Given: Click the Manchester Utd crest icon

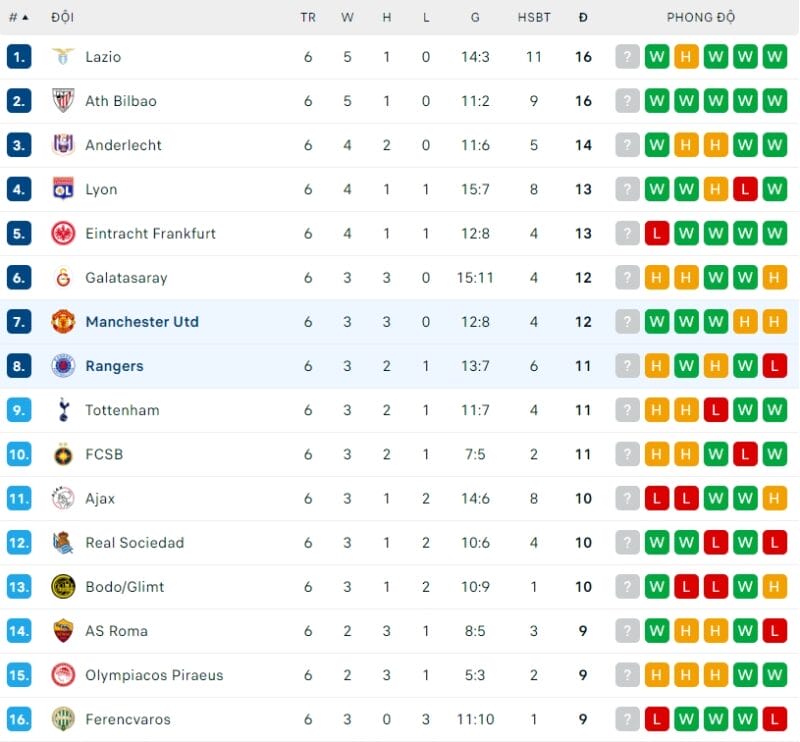Looking at the screenshot, I should (63, 322).
